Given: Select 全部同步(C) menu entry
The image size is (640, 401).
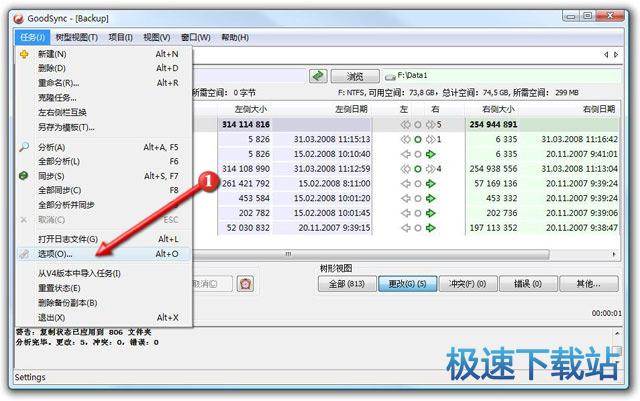Looking at the screenshot, I should 103,190.
